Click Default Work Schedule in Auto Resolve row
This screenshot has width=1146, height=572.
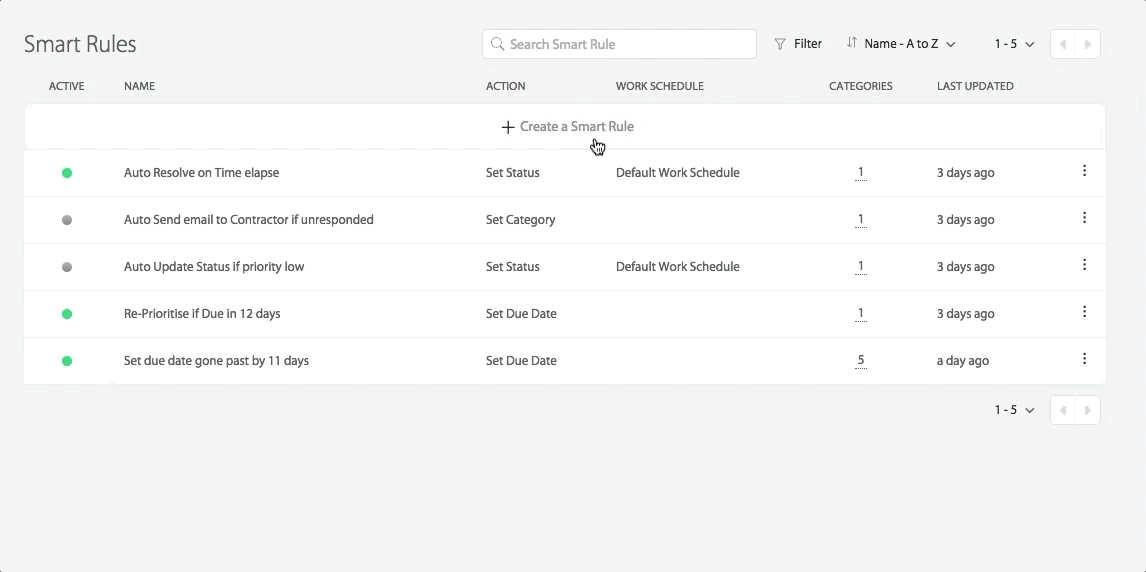point(678,173)
